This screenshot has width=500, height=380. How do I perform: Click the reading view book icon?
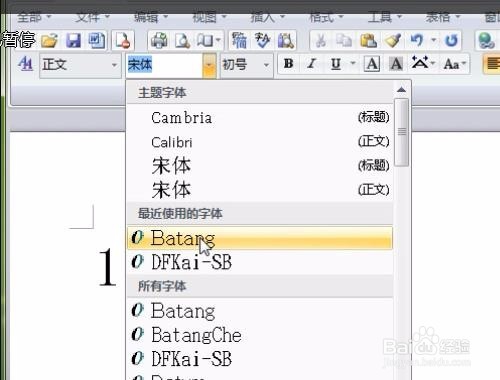coord(205,41)
